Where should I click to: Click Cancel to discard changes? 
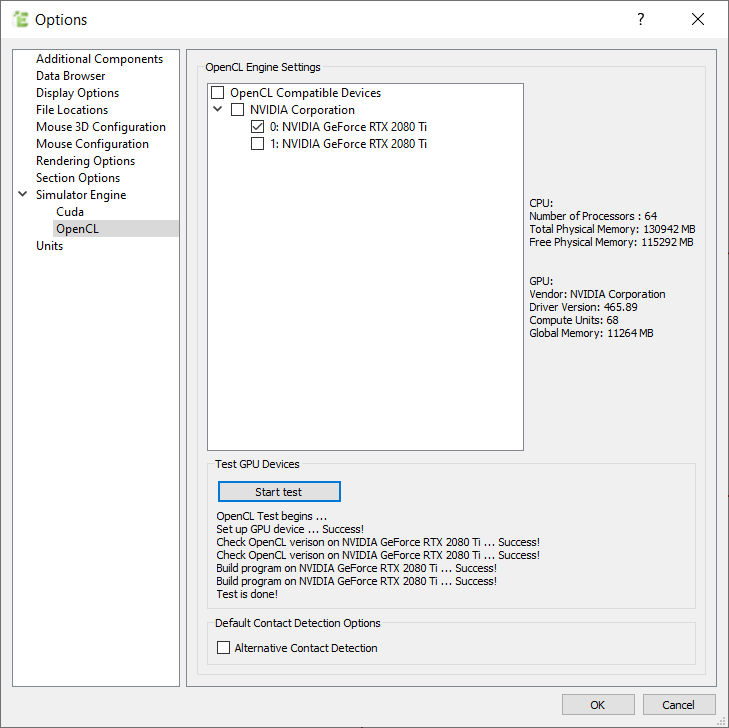678,705
